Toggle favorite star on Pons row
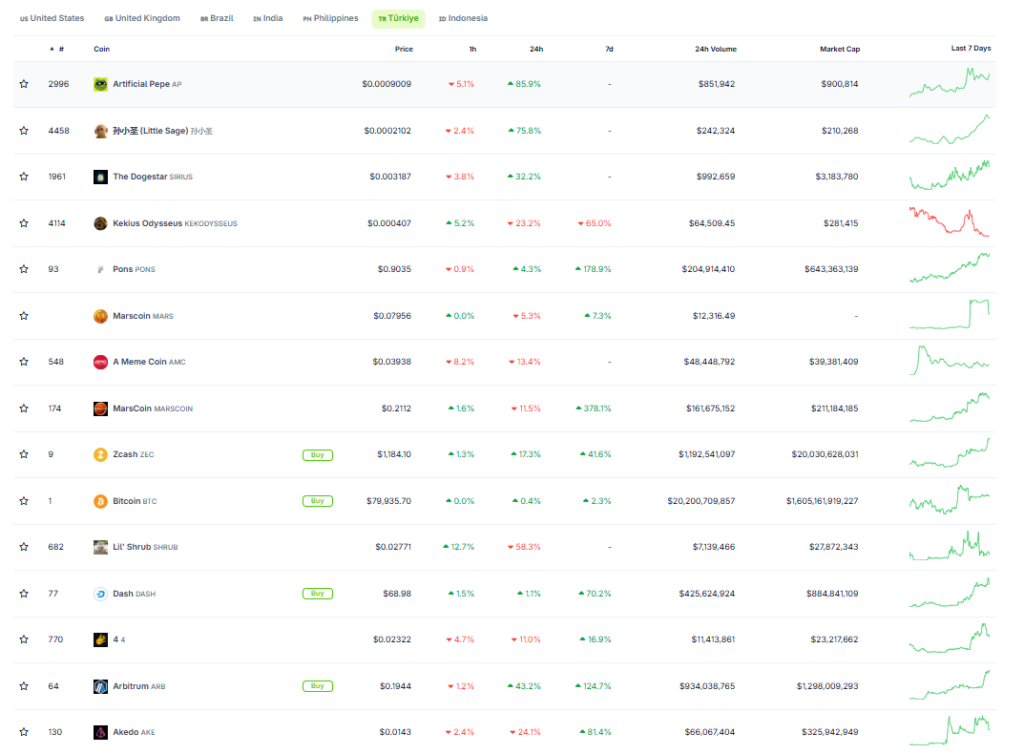This screenshot has height=754, width=1024. pos(24,269)
